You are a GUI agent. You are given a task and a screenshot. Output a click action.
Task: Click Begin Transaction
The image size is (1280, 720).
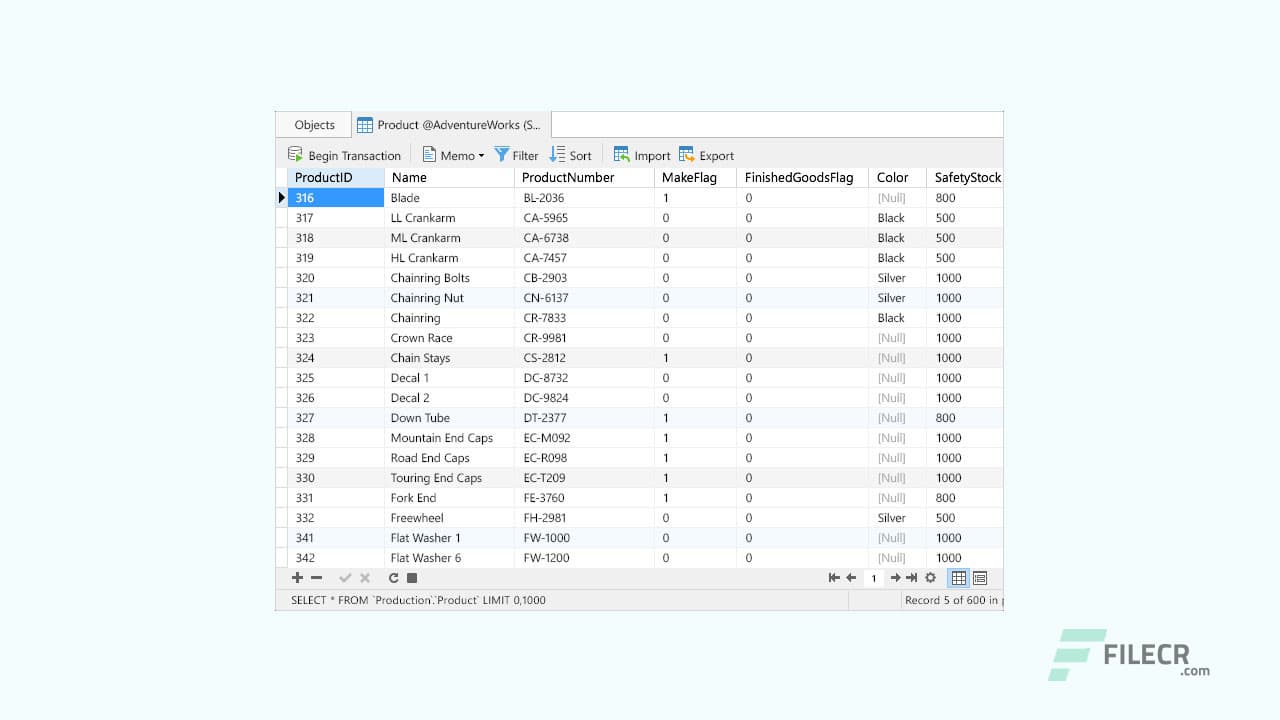[344, 155]
